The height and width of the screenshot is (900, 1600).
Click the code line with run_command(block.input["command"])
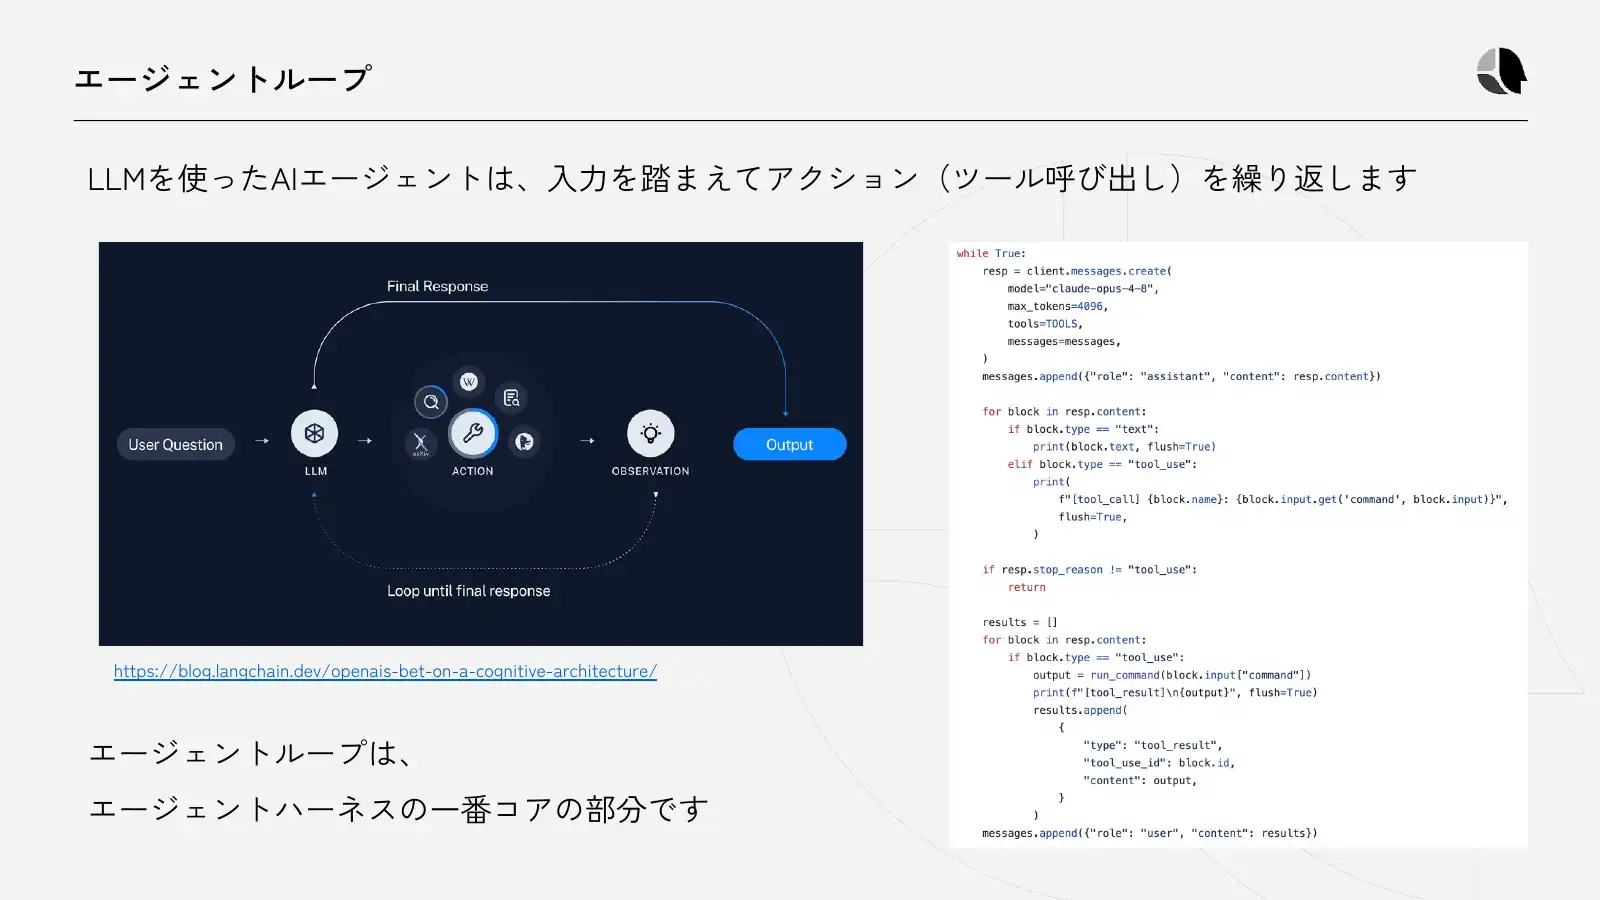click(1172, 676)
